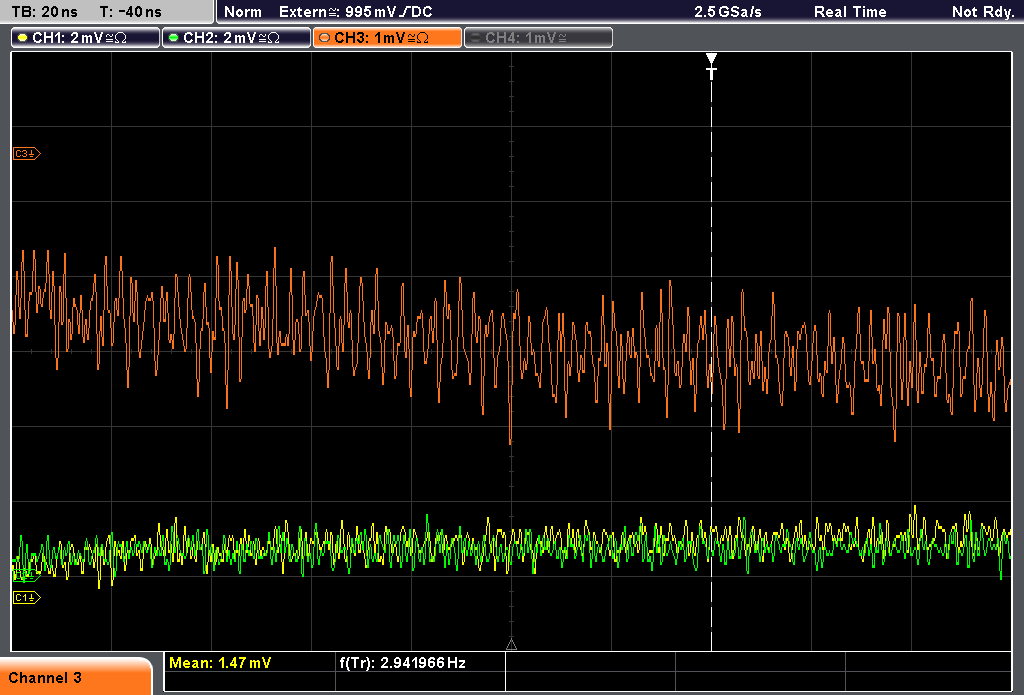Click the yellow CH1 indicator dot
The height and width of the screenshot is (695, 1024).
(x=23, y=38)
